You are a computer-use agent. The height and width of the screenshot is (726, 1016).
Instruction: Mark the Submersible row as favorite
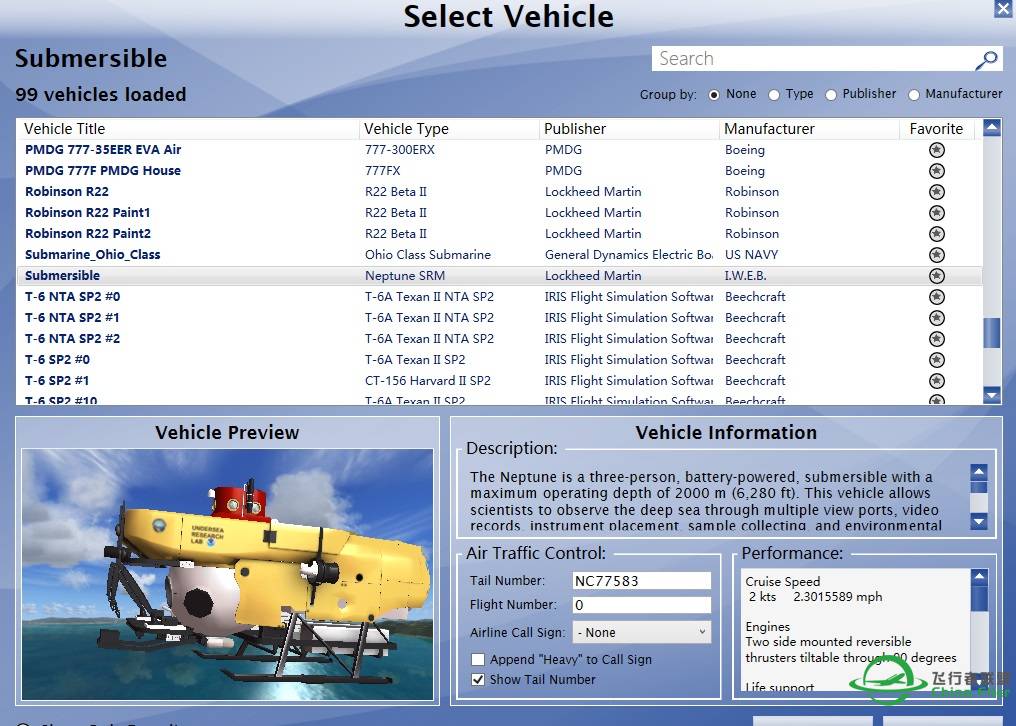coord(936,276)
